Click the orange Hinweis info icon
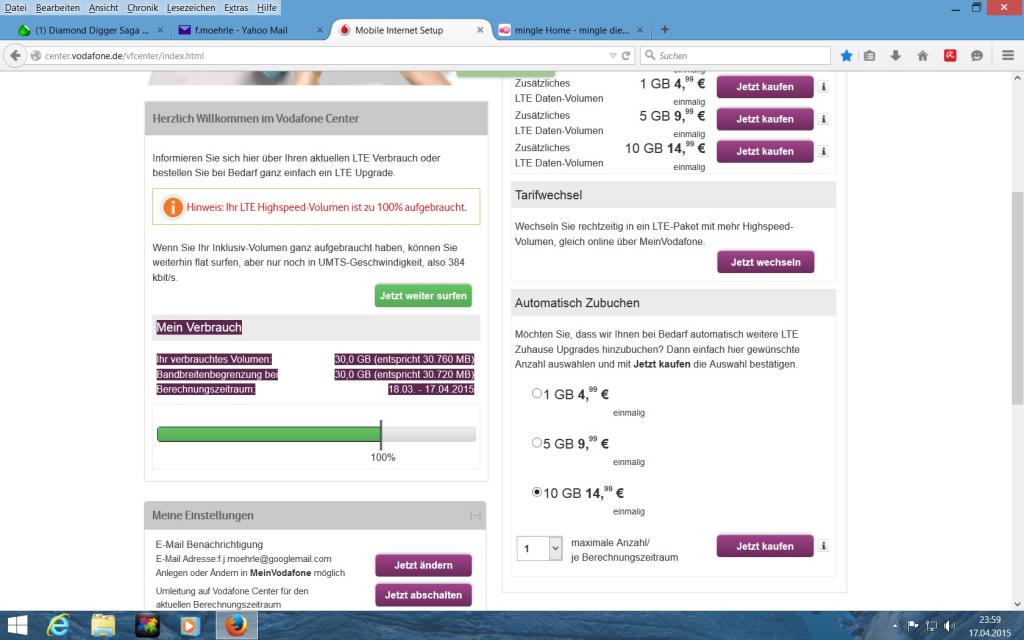This screenshot has height=640, width=1024. pos(172,207)
